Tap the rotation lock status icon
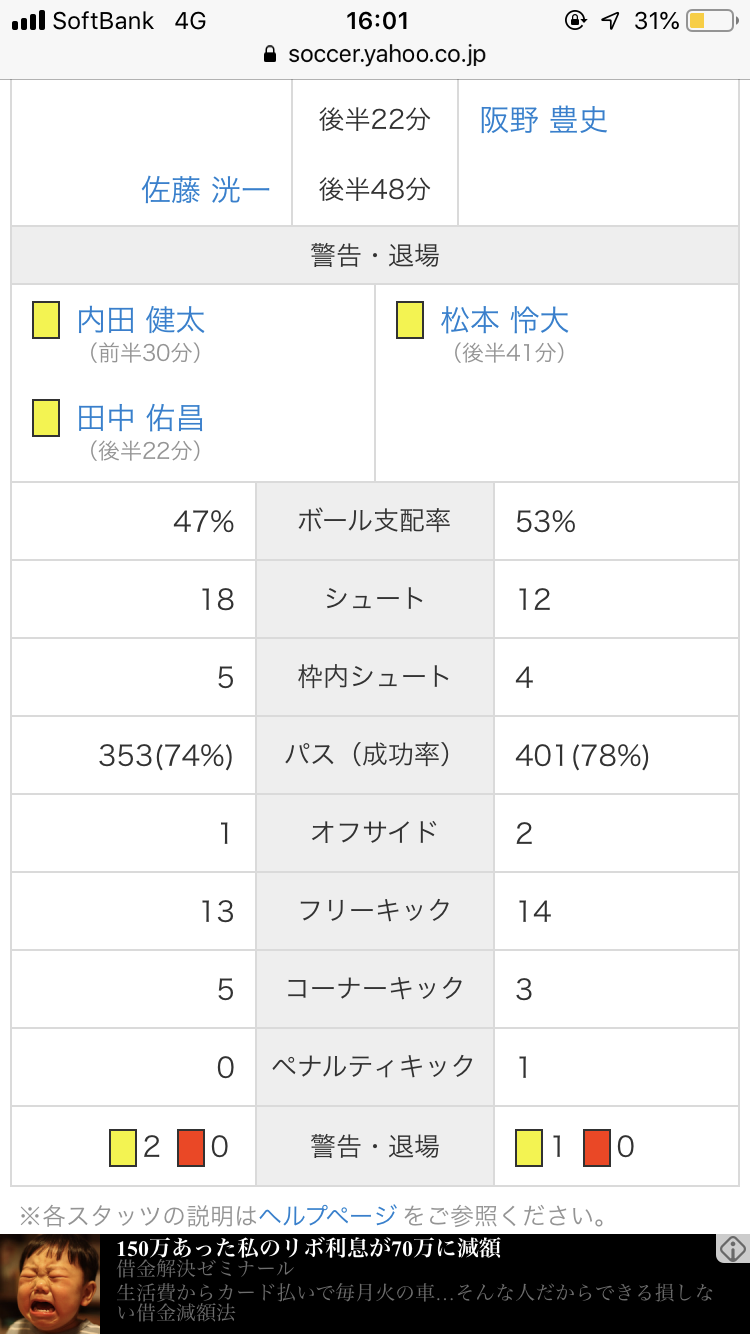 576,20
